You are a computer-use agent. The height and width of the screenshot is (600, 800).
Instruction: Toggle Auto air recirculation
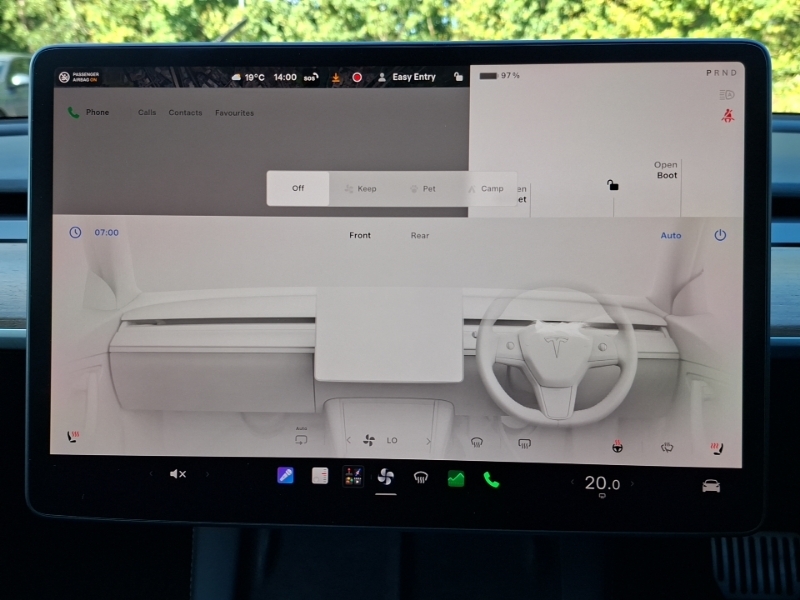pos(301,437)
